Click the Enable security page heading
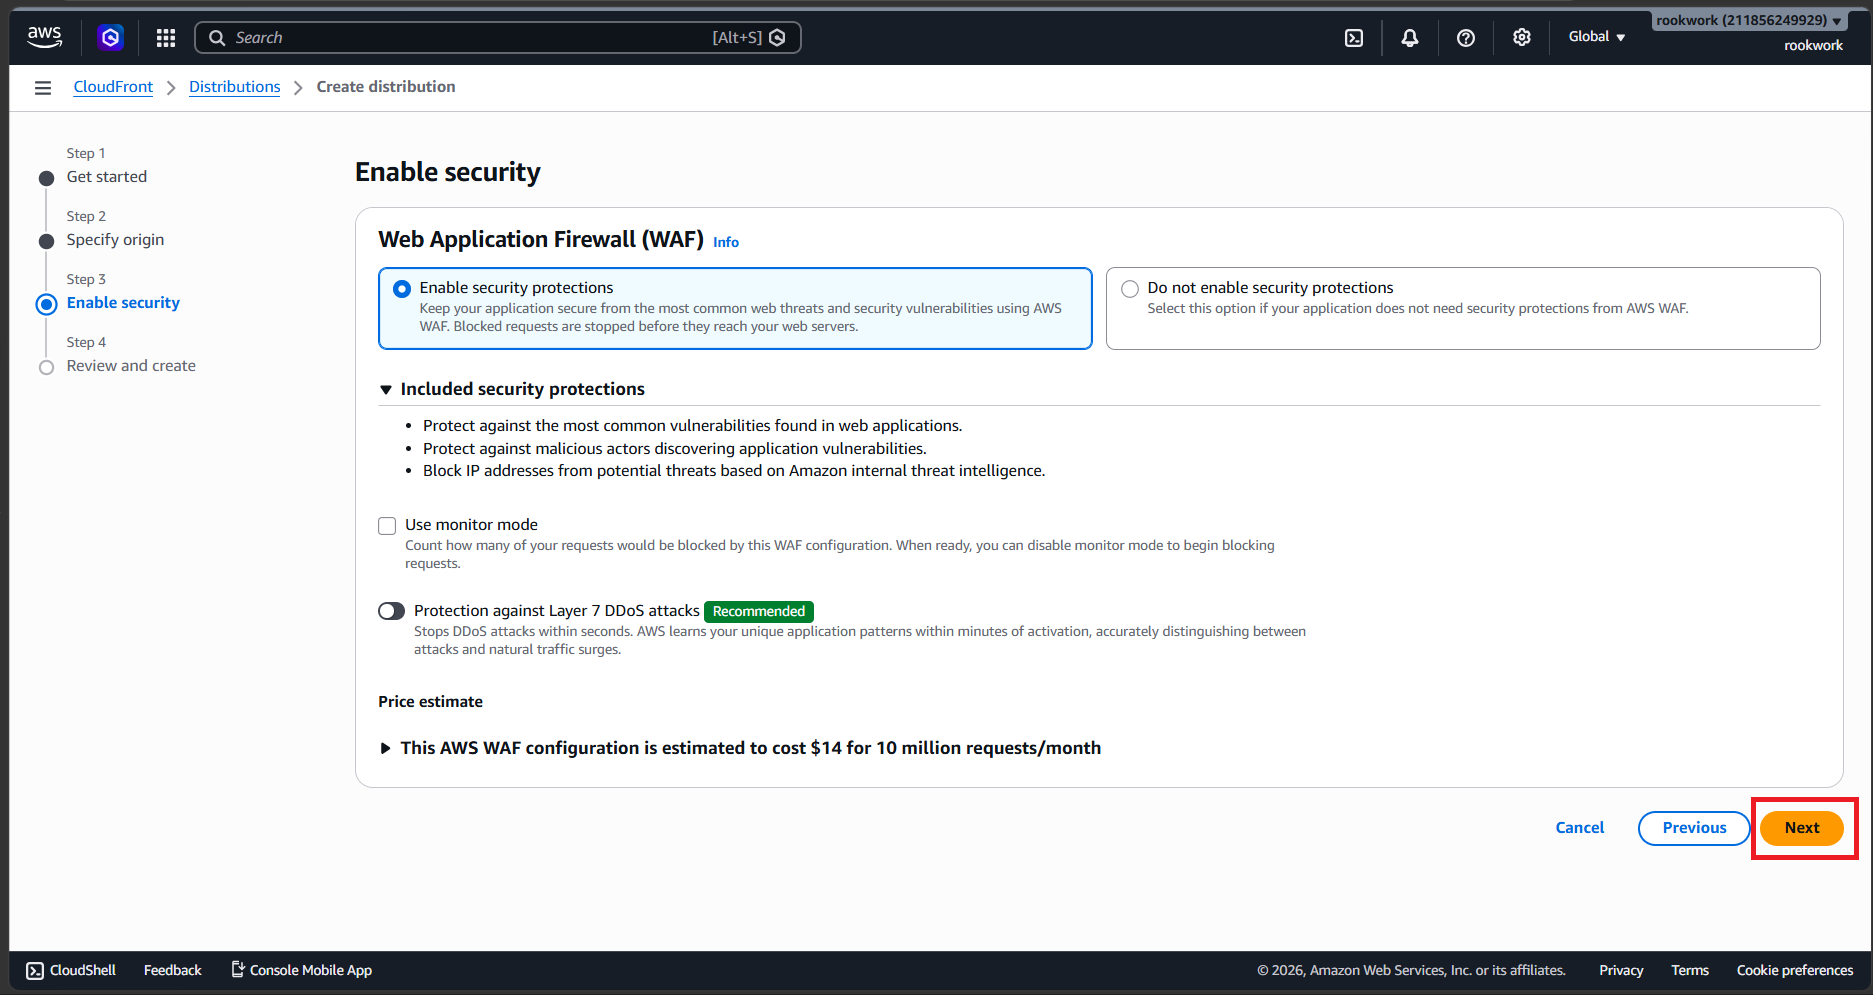Image resolution: width=1873 pixels, height=995 pixels. click(448, 172)
